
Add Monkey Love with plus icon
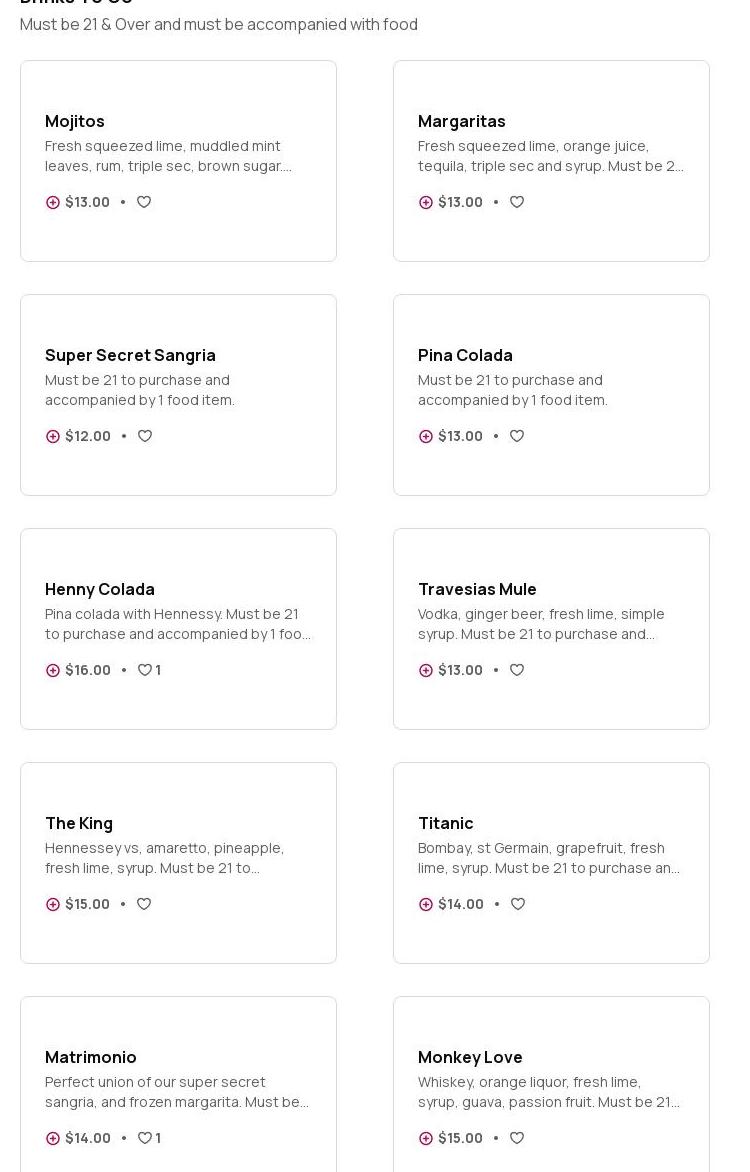tap(426, 1138)
